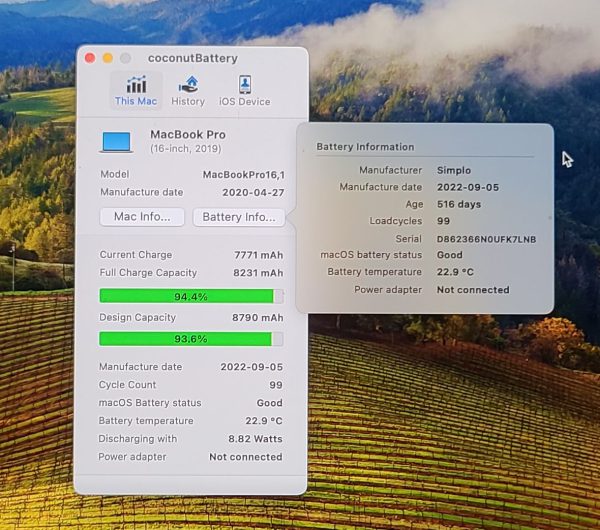
Task: Click the MacBookPro16,1 model value
Action: (x=243, y=174)
